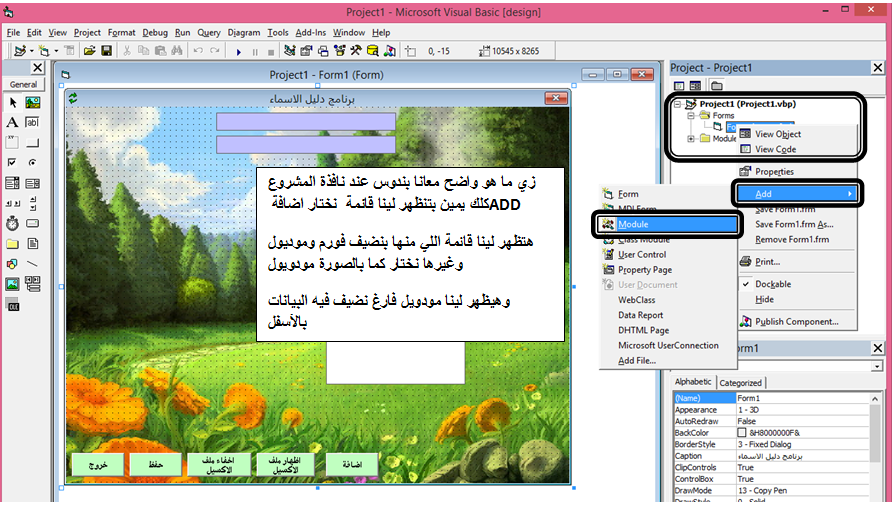Click the اضافة button on the form

pyautogui.click(x=352, y=465)
